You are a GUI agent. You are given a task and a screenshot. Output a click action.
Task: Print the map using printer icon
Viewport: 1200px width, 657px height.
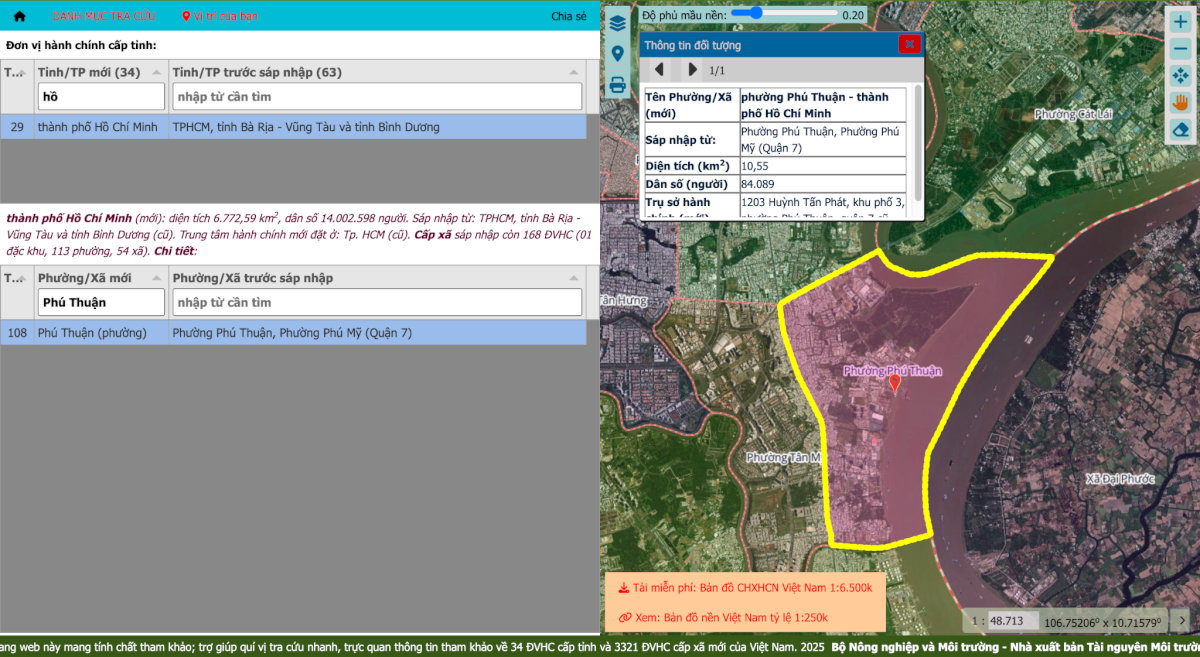click(x=617, y=85)
